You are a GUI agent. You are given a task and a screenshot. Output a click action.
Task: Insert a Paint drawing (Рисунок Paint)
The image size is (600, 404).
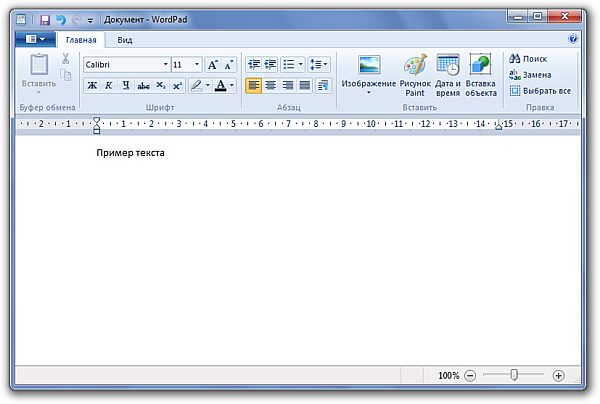point(415,75)
